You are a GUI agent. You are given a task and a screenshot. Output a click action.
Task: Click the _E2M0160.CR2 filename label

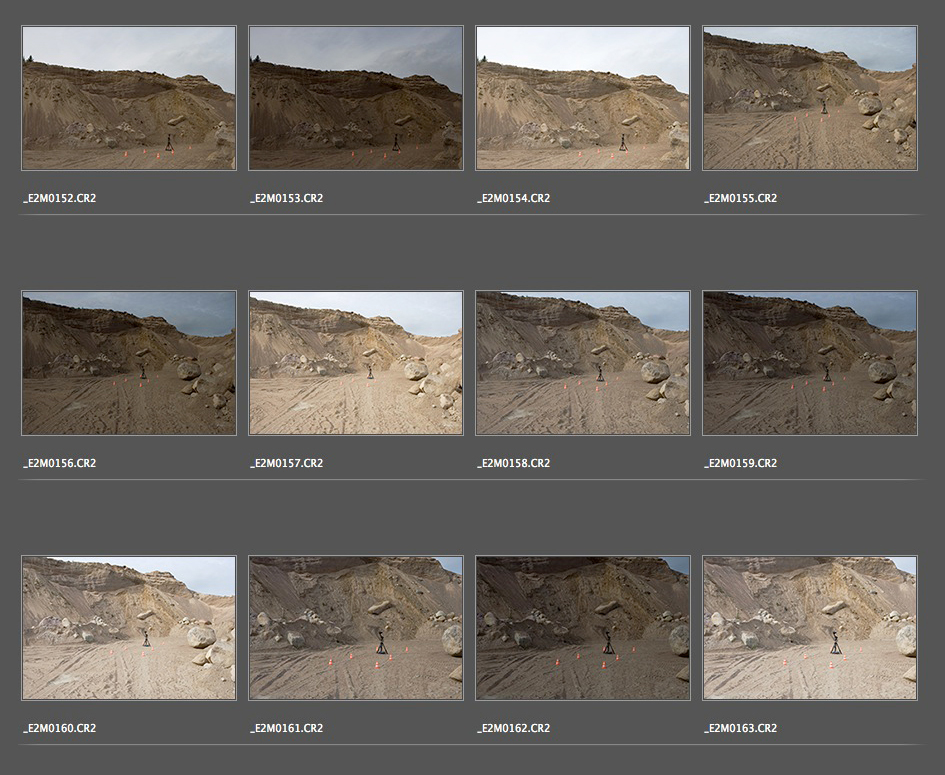tap(59, 728)
